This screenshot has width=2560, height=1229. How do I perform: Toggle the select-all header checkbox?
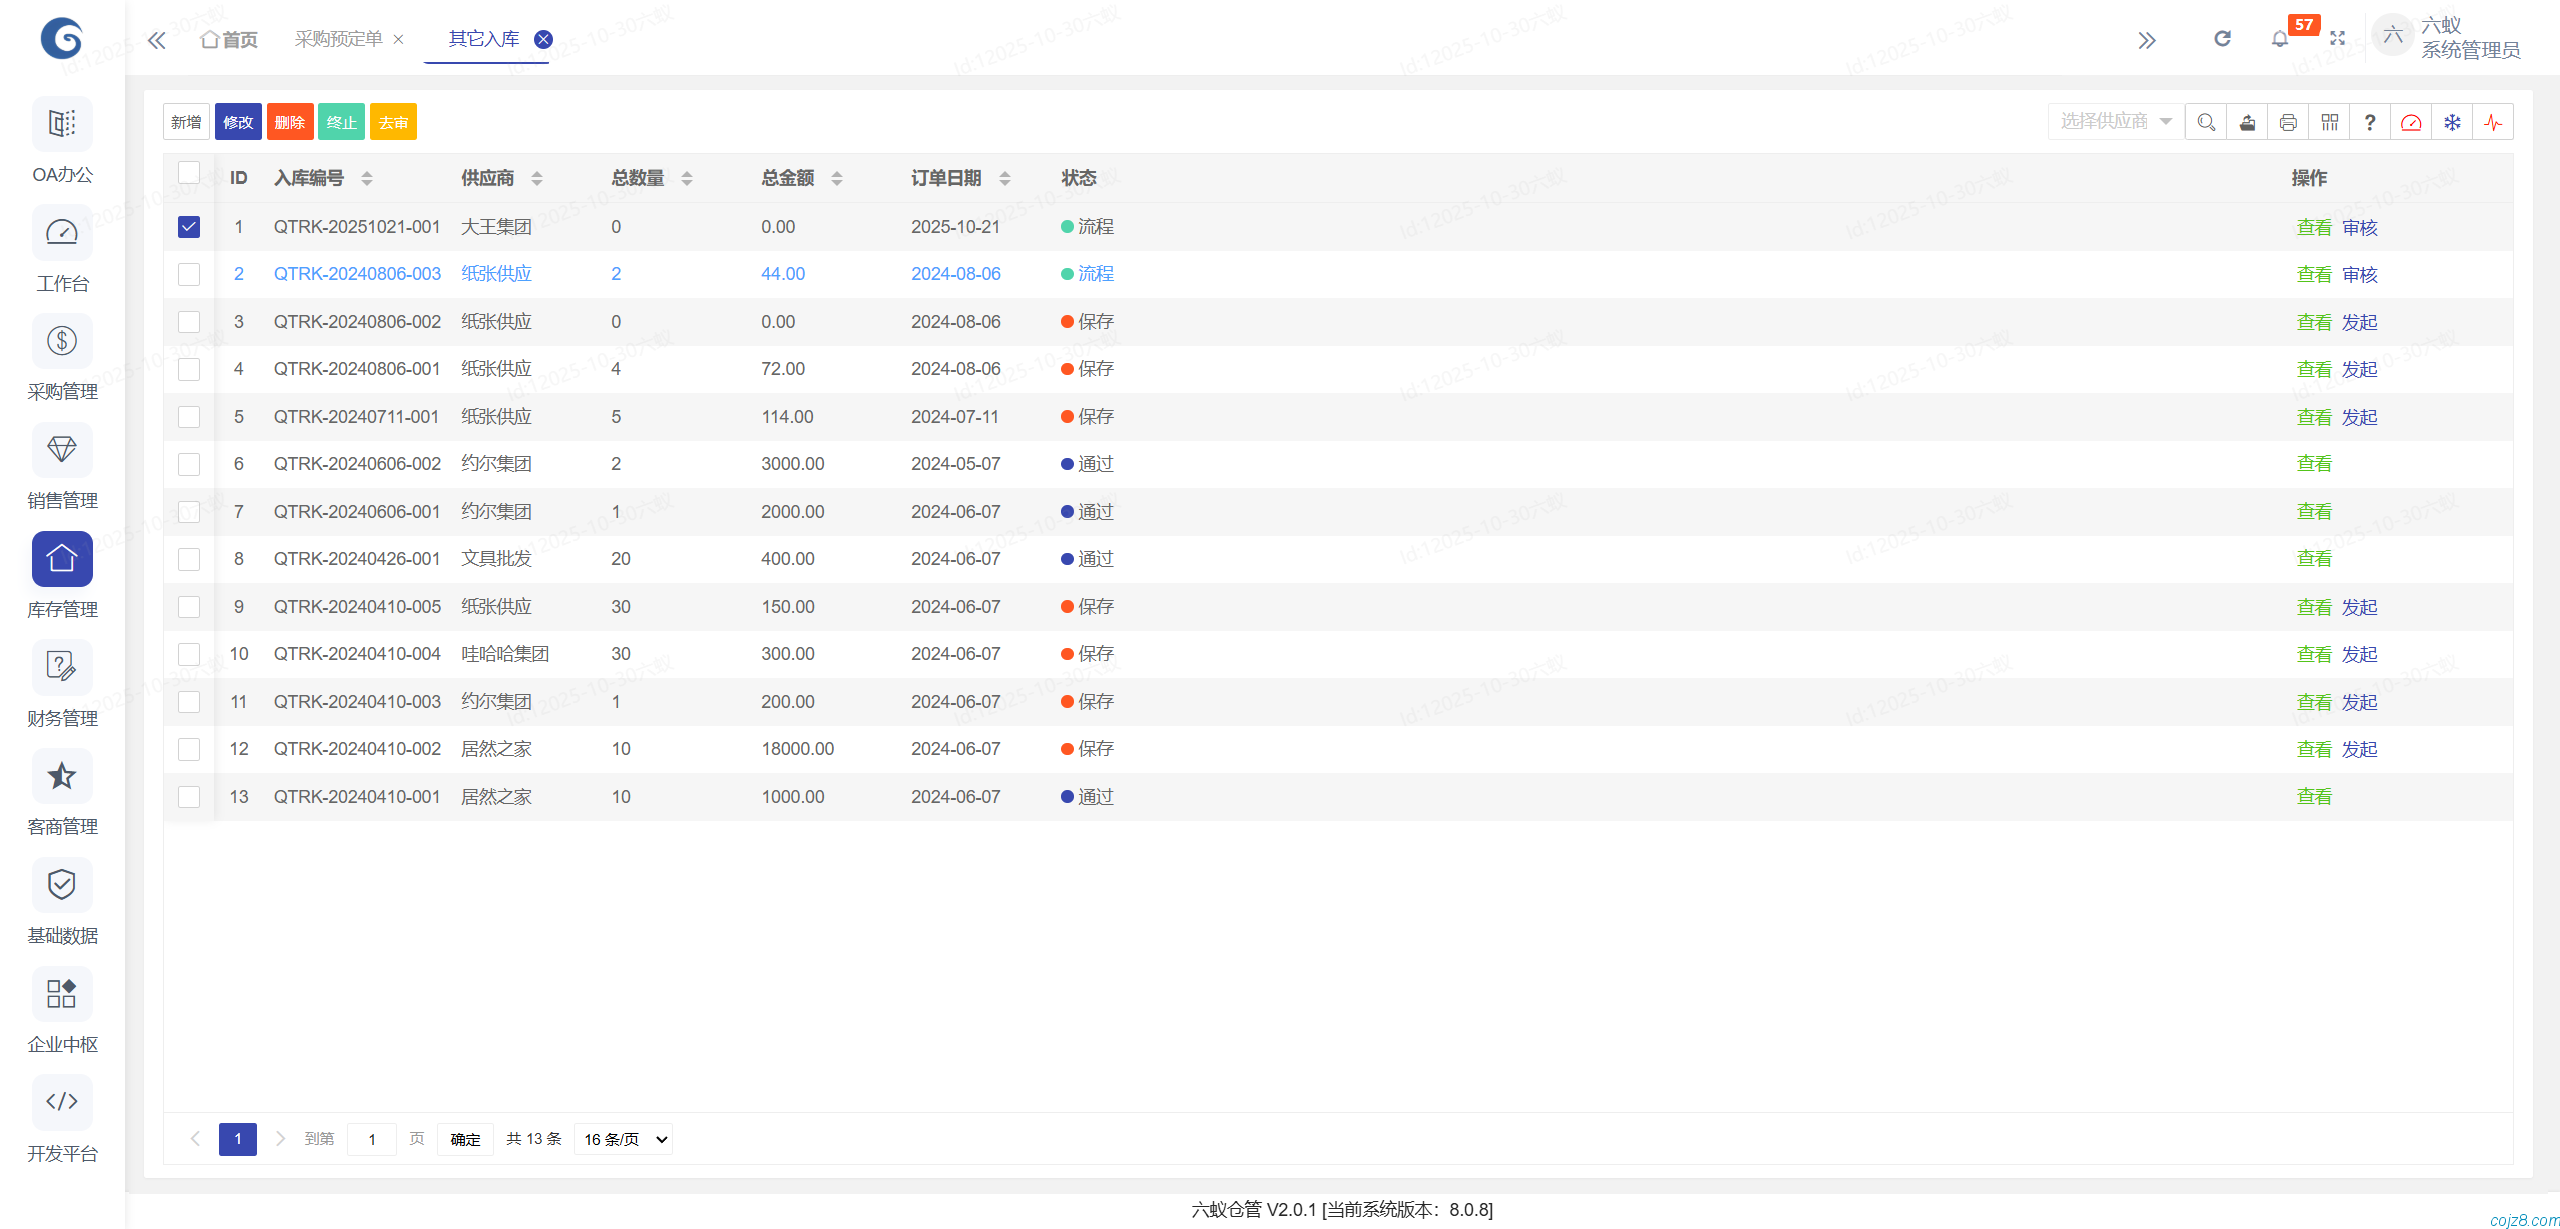pos(189,173)
